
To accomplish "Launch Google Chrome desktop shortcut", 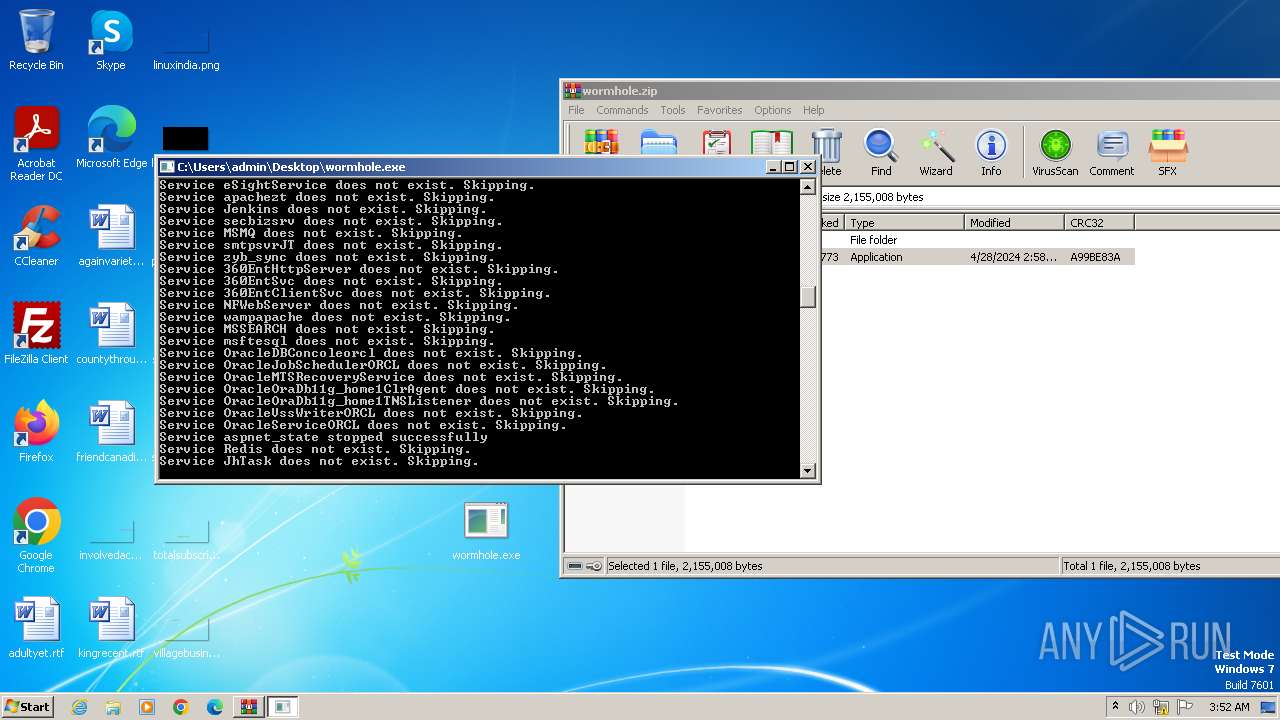I will click(36, 536).
